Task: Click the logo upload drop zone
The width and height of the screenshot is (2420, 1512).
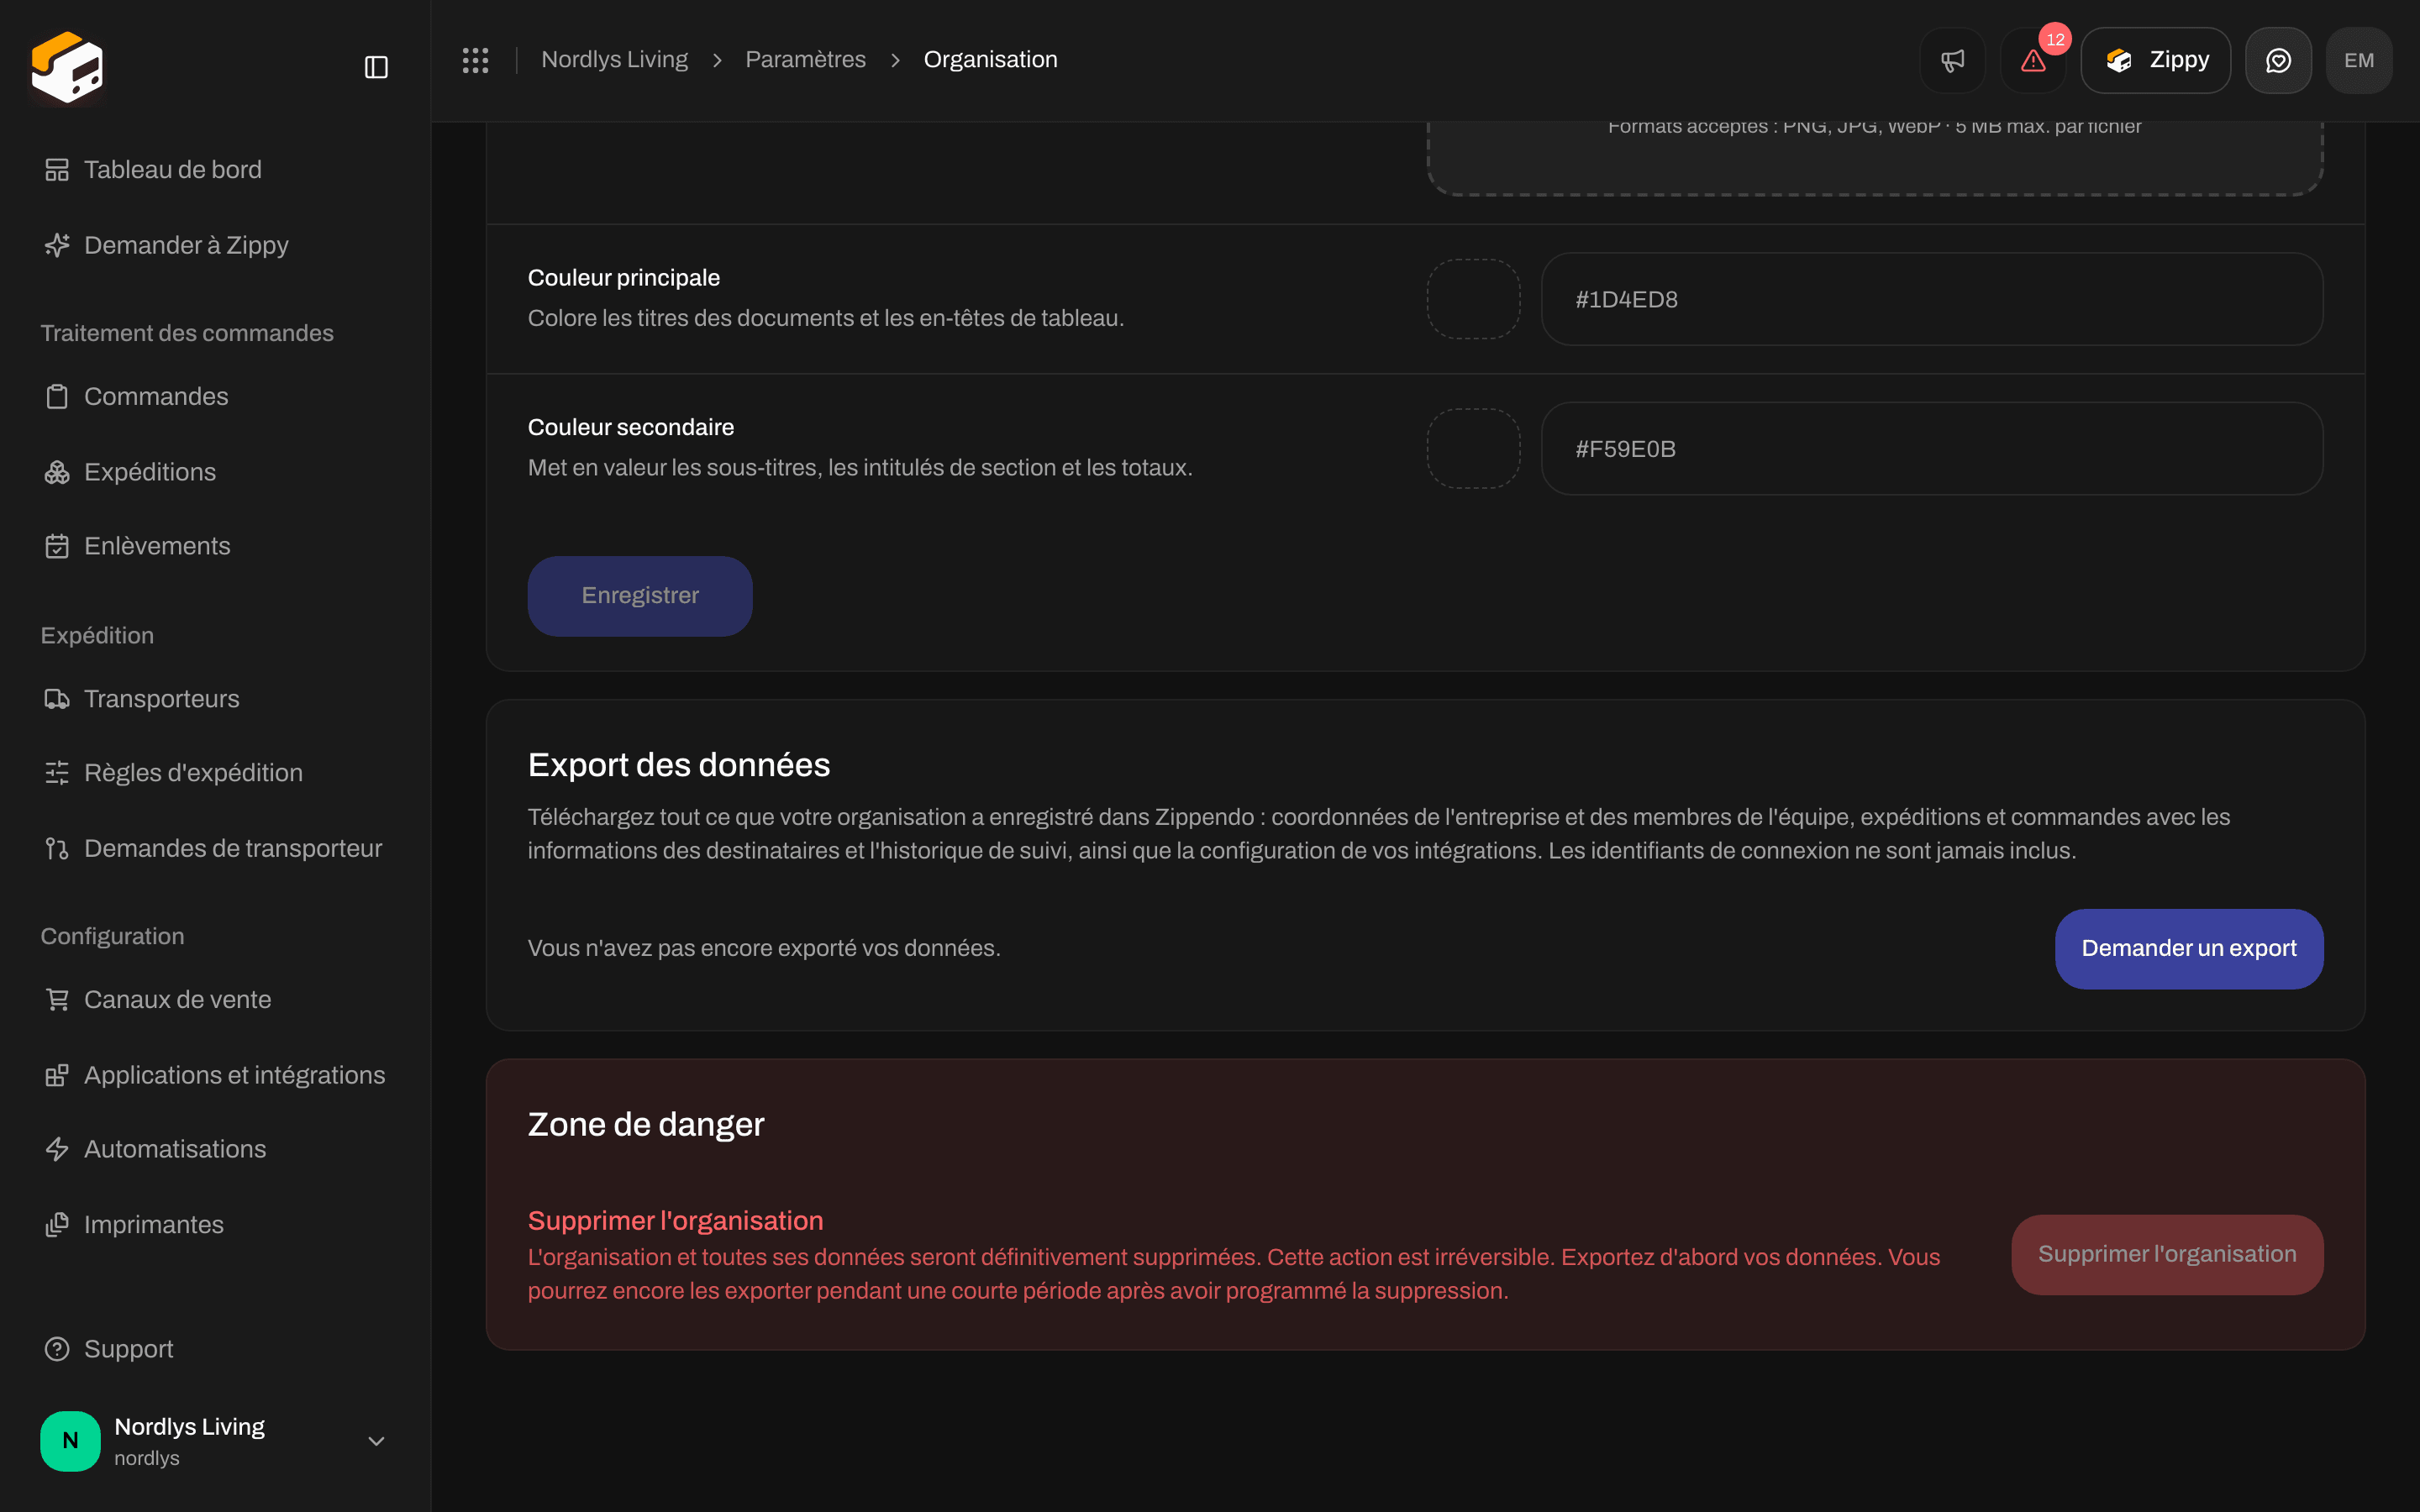Action: click(x=1874, y=157)
